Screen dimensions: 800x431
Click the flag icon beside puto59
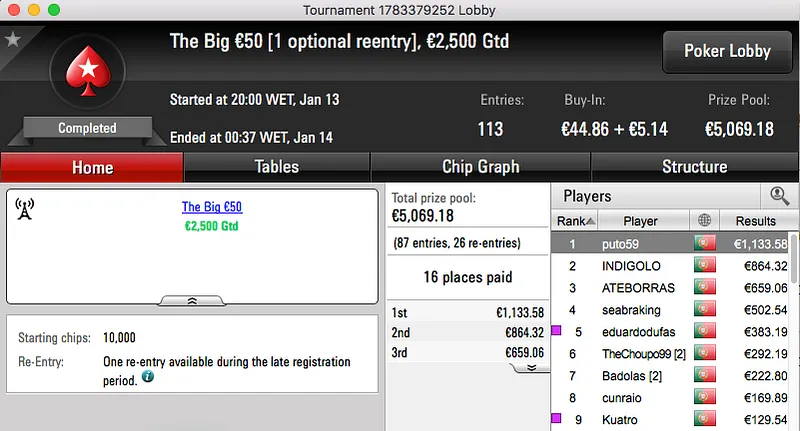(x=705, y=244)
